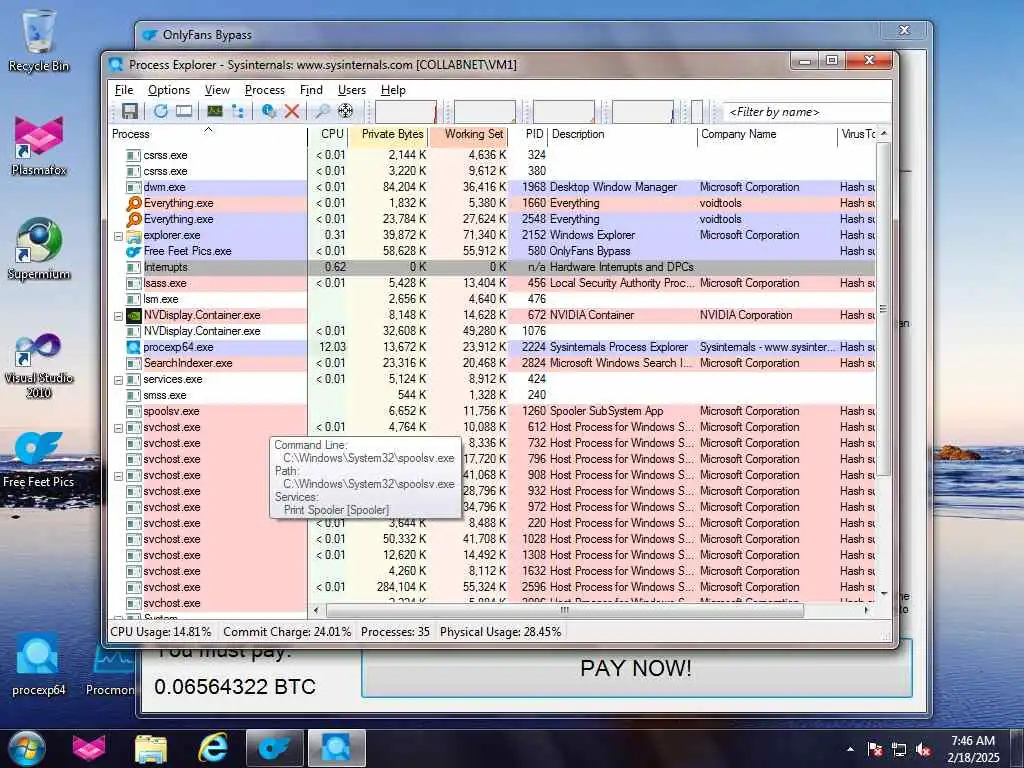This screenshot has height=768, width=1024.
Task: Click the PAY NOW! button
Action: point(636,668)
